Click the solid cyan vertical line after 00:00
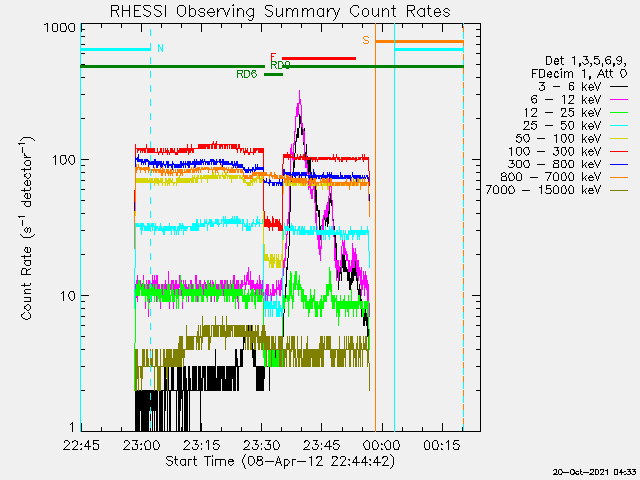The image size is (640, 480). (394, 227)
